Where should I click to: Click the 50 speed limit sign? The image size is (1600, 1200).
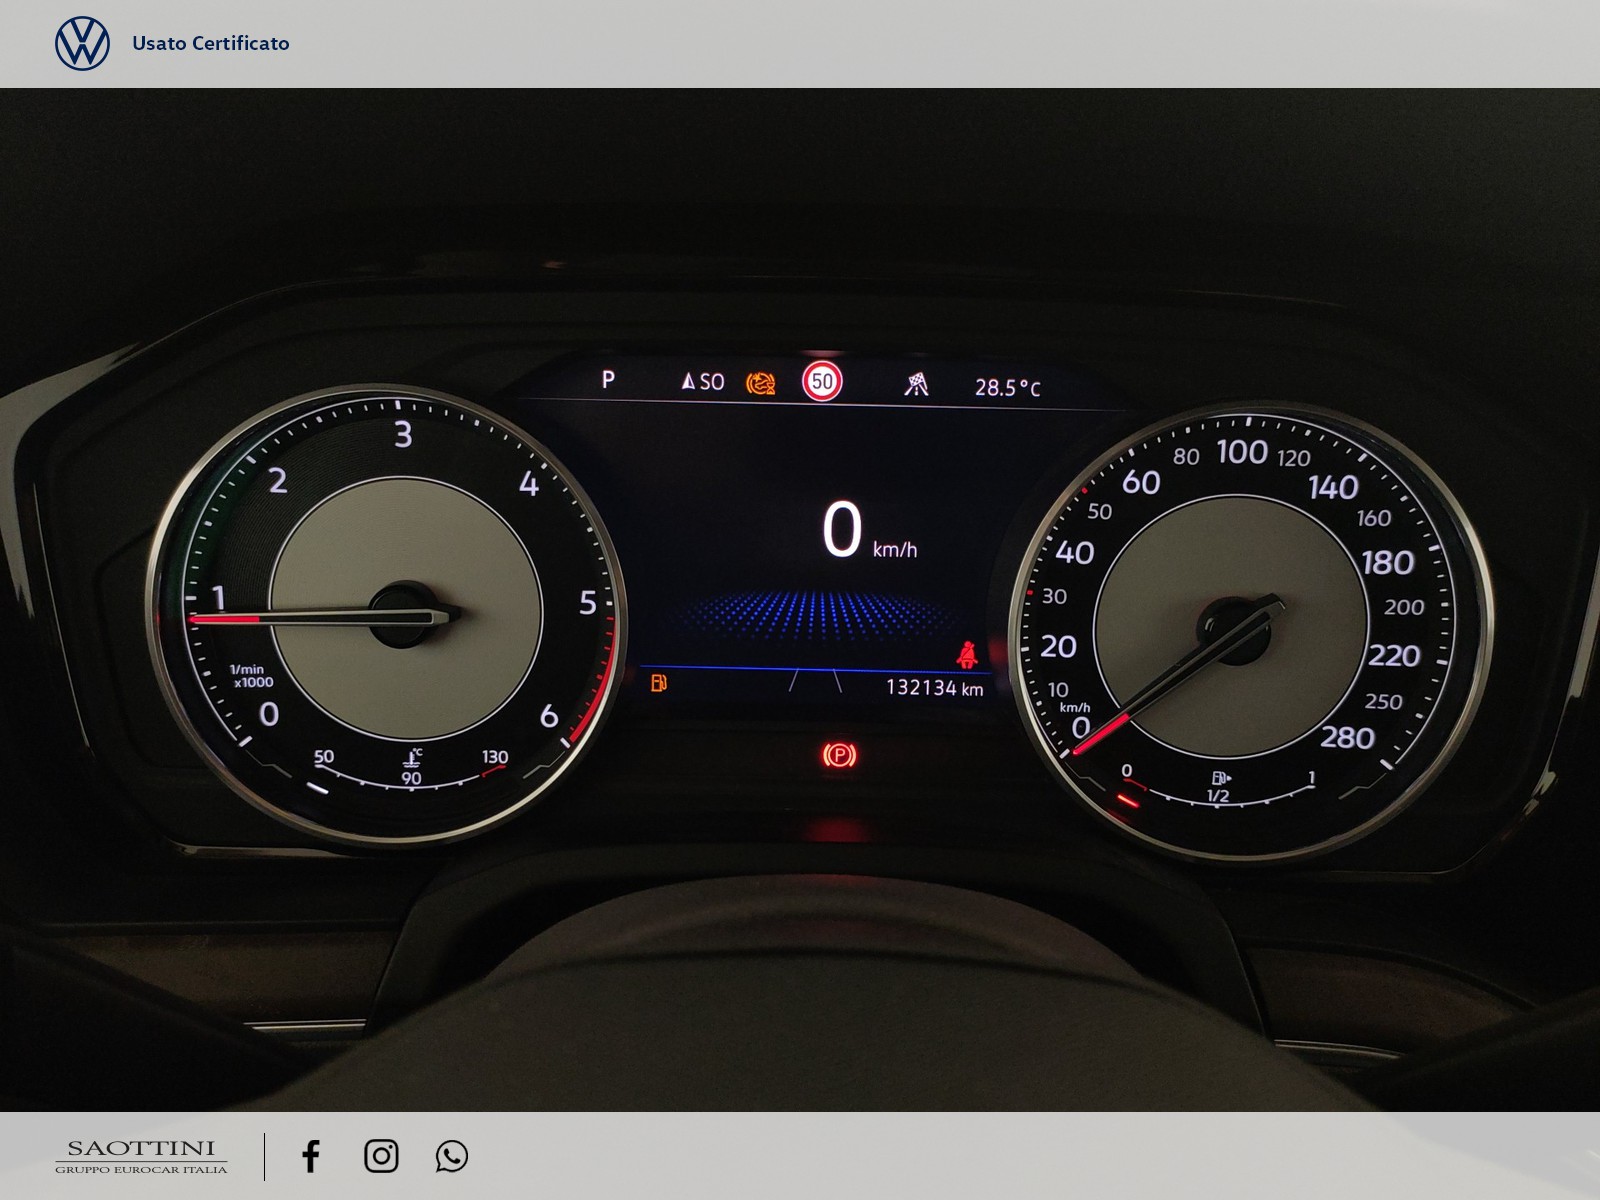coord(822,381)
